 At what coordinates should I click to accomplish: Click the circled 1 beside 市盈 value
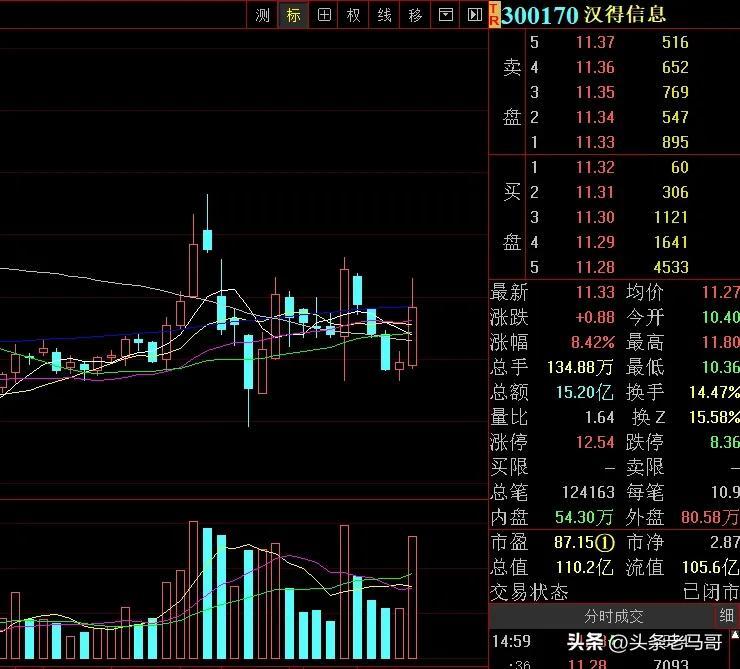tap(605, 543)
